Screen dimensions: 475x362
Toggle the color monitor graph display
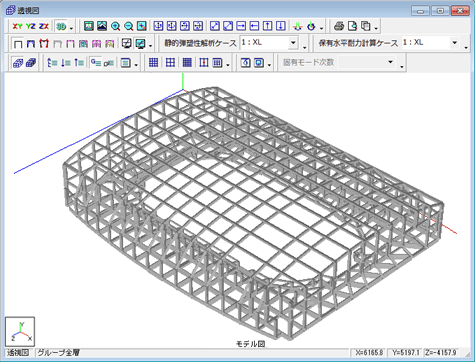click(140, 44)
